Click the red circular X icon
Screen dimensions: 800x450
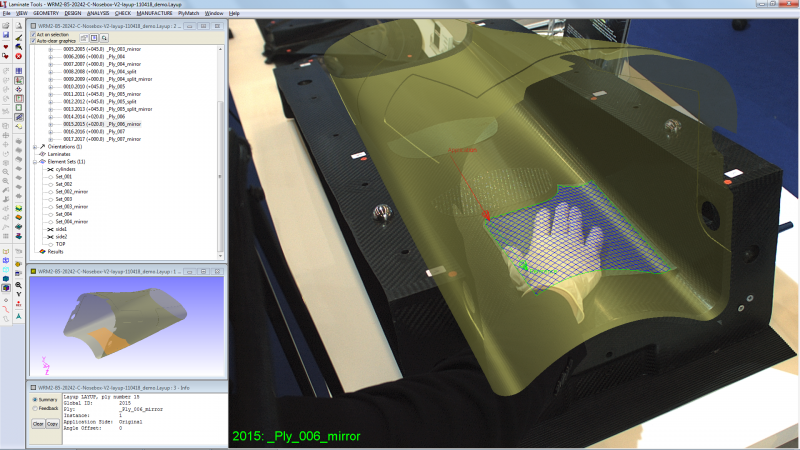click(x=18, y=56)
